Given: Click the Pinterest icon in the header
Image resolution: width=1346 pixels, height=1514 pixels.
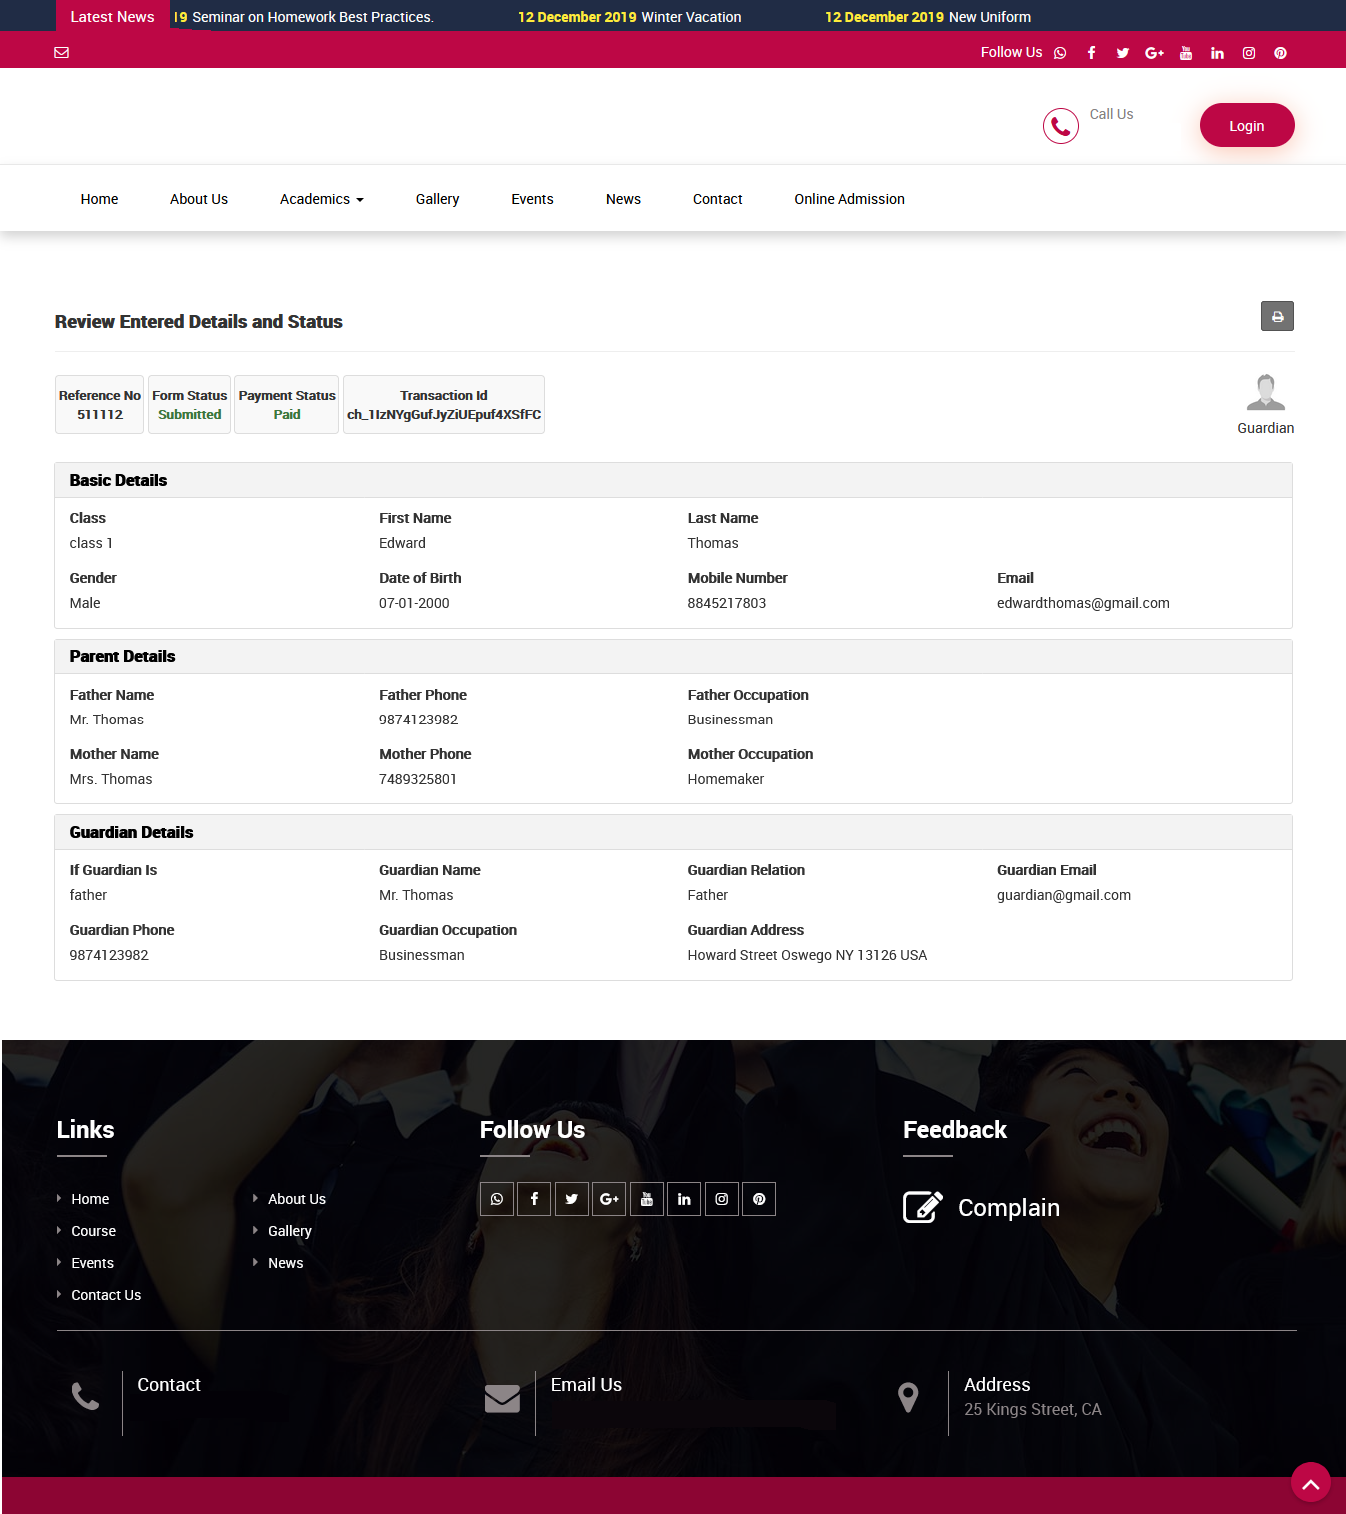Looking at the screenshot, I should [x=1280, y=52].
